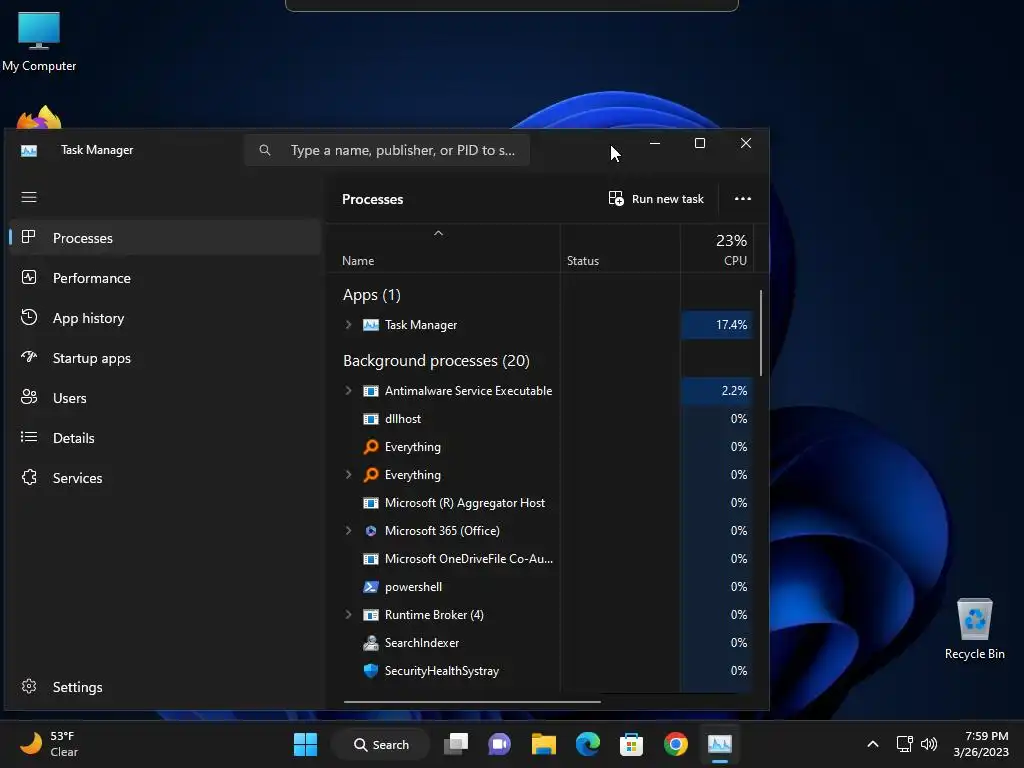1024x768 pixels.
Task: Select the Users tab
Action: [165, 398]
